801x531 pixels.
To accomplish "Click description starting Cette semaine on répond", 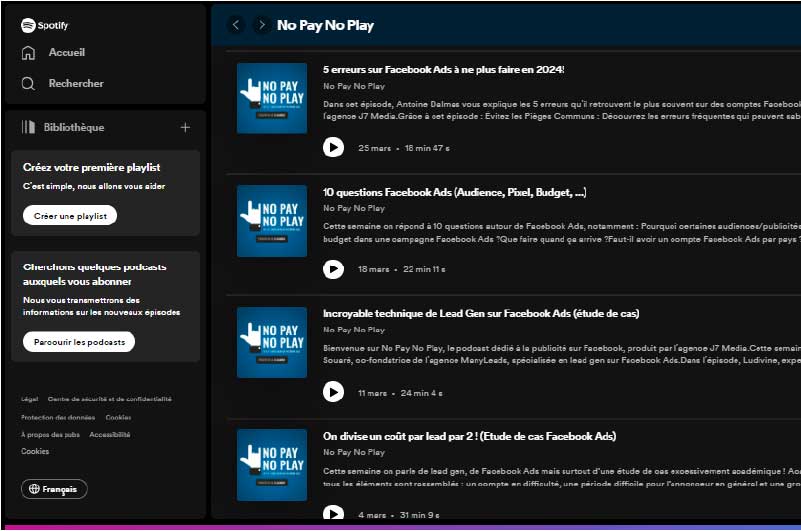I will pyautogui.click(x=562, y=233).
